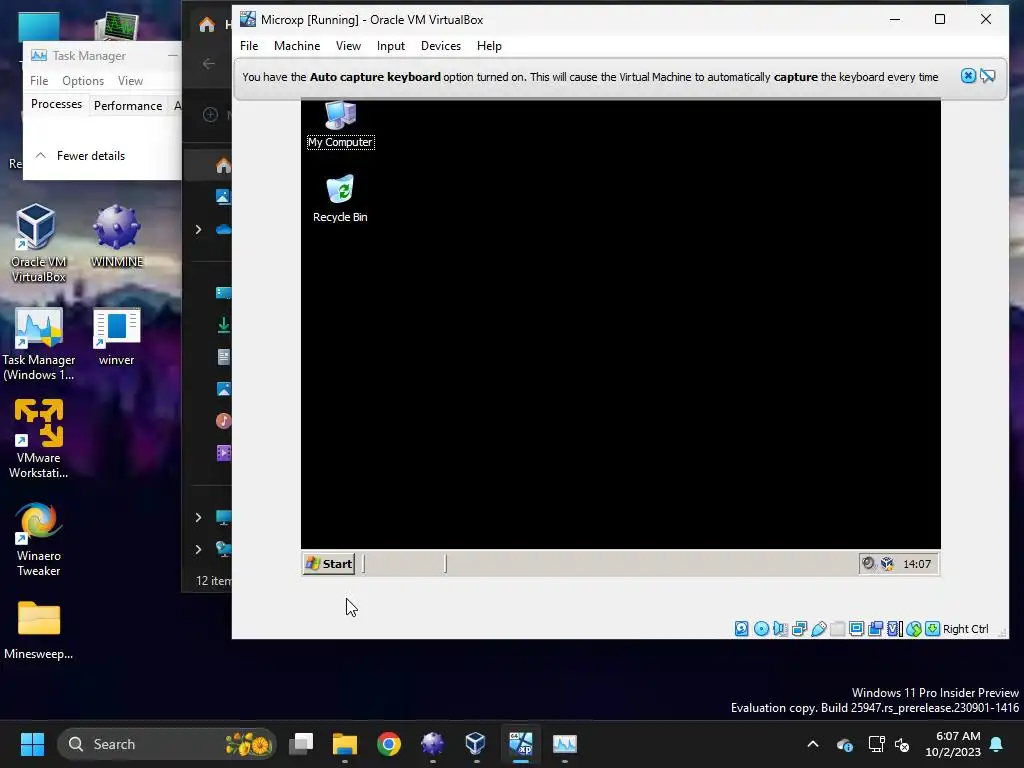The height and width of the screenshot is (768, 1024).
Task: Select Gallery icon in File Explorer sidebar
Action: point(223,196)
